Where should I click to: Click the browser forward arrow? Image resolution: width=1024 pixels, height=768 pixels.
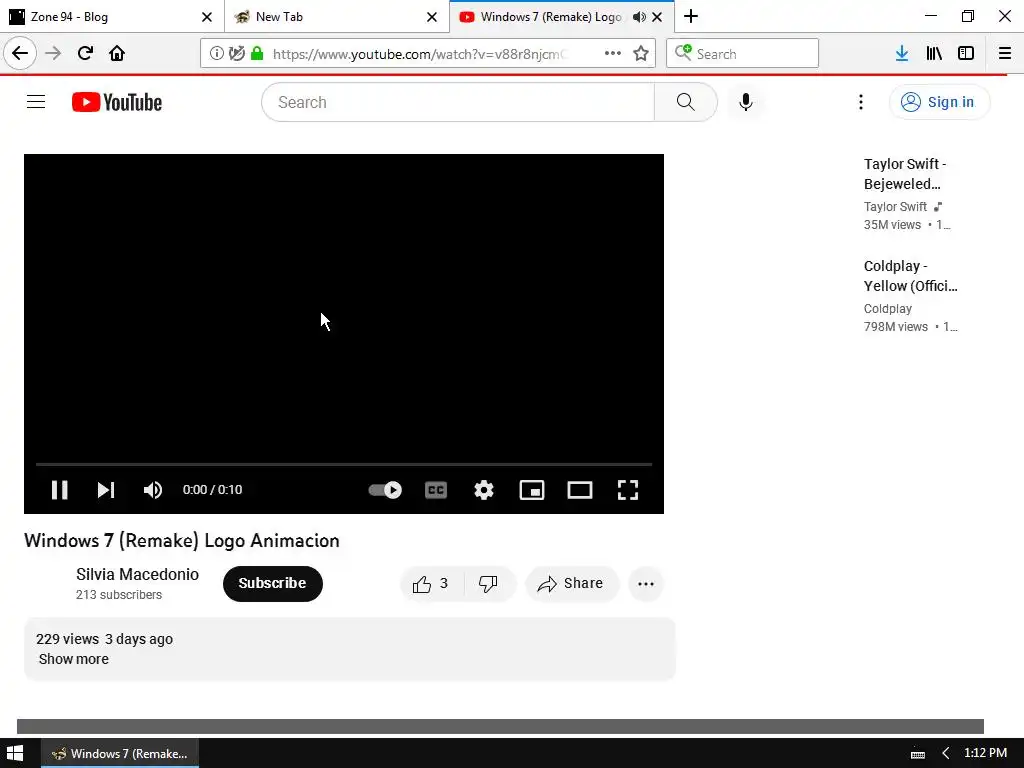[x=54, y=53]
